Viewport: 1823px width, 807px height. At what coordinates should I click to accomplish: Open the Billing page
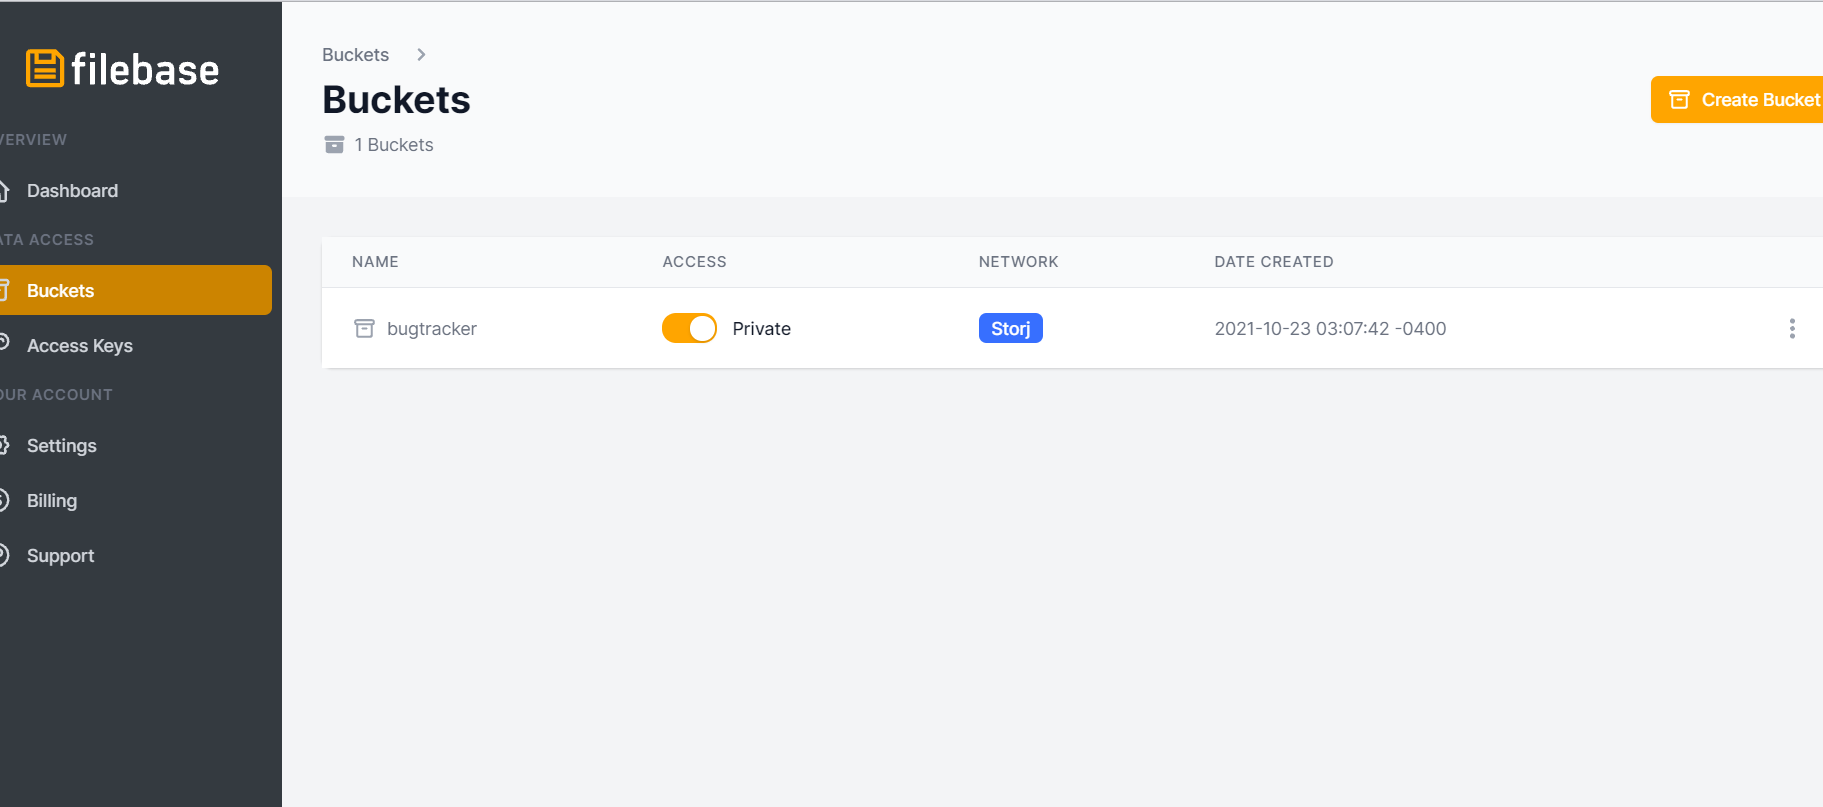click(51, 501)
